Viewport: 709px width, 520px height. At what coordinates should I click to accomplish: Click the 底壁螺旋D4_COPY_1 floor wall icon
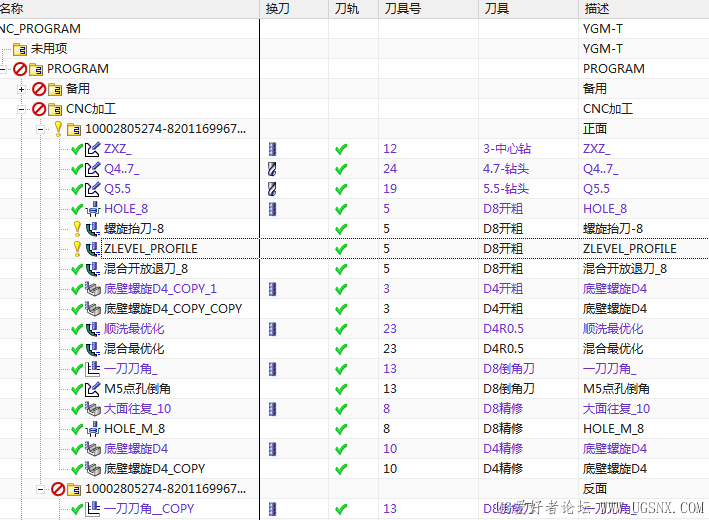(x=93, y=288)
